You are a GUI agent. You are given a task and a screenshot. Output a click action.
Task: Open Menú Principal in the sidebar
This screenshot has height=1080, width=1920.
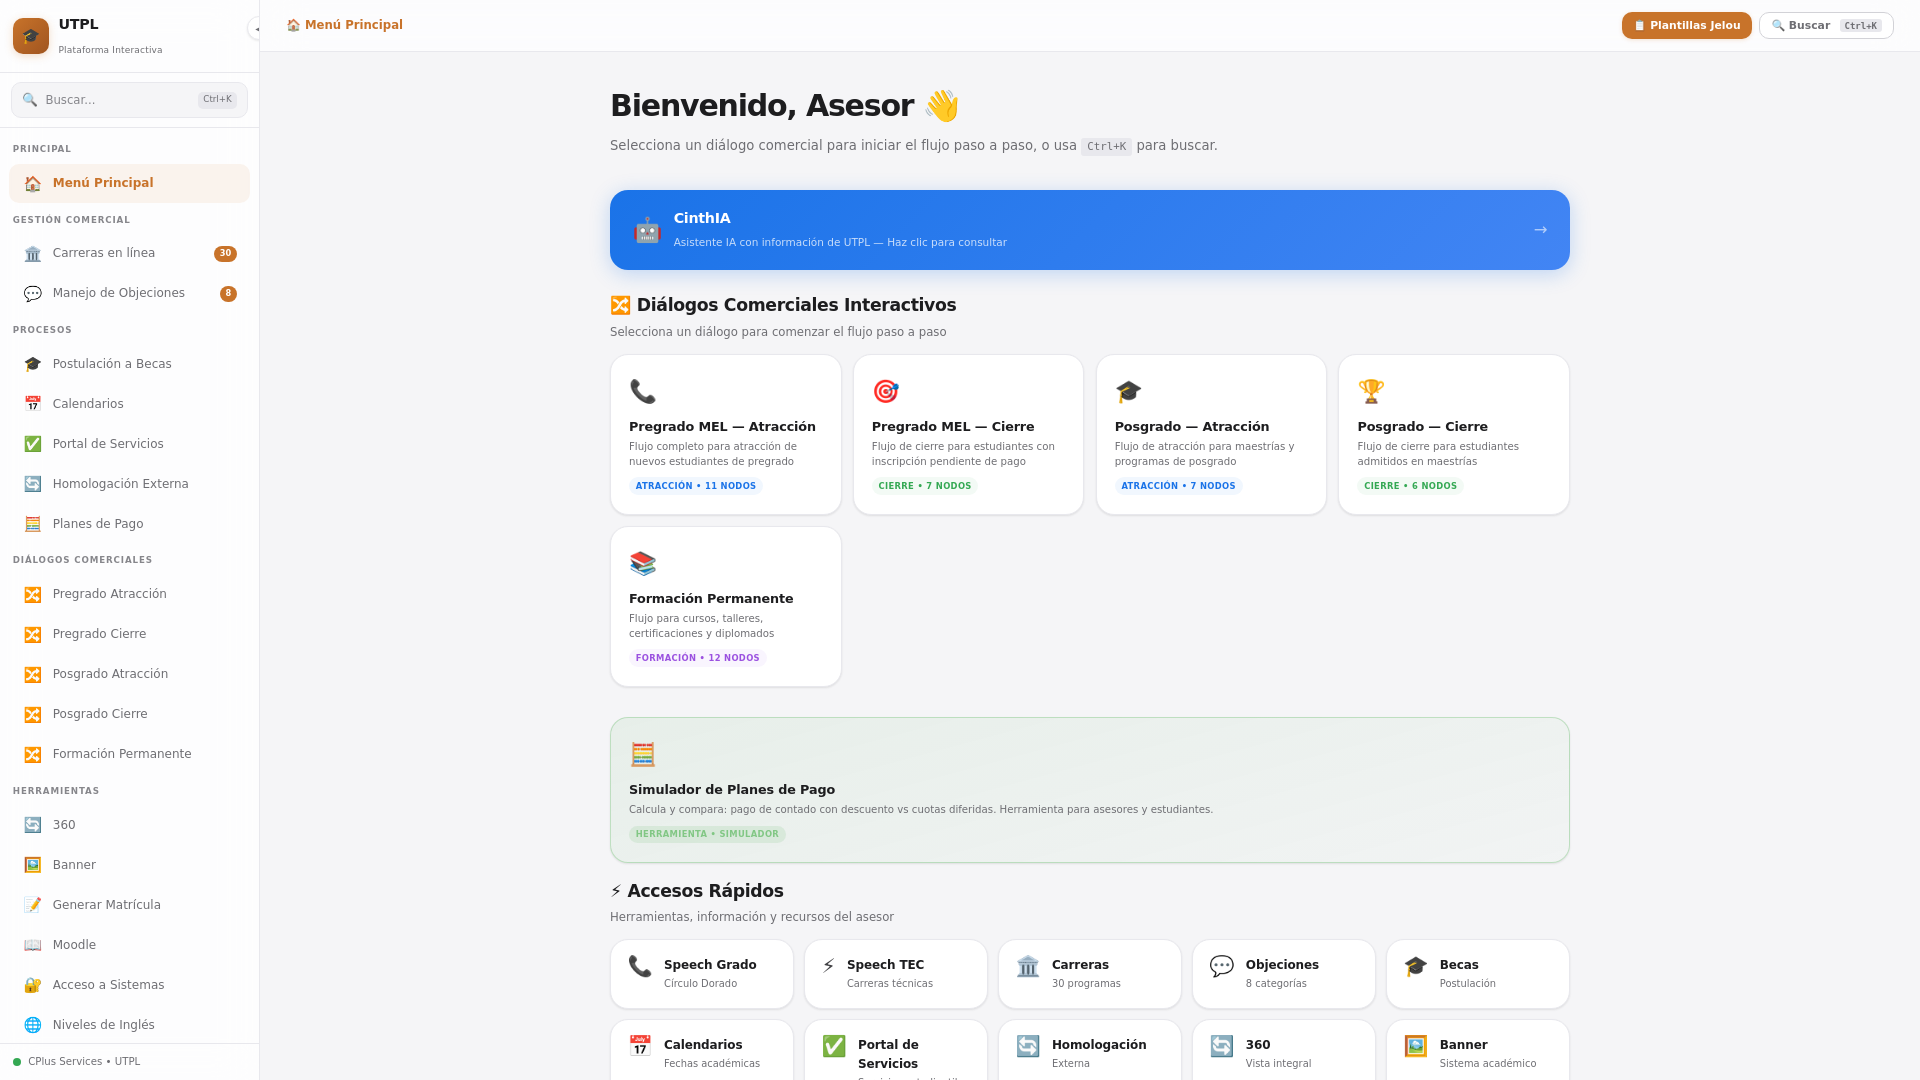pos(129,183)
